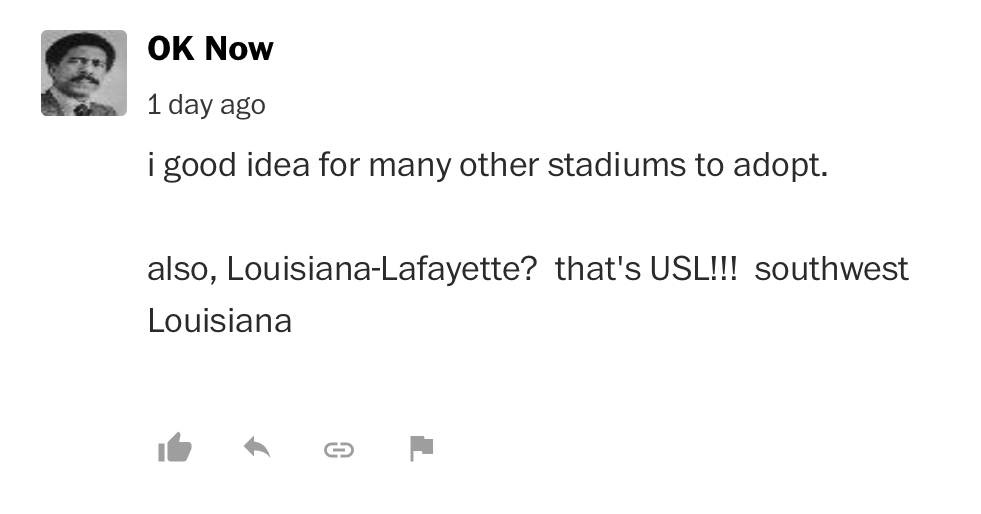981x514 pixels.
Task: Click the word 'ago' in the timestamp
Action: (x=243, y=104)
